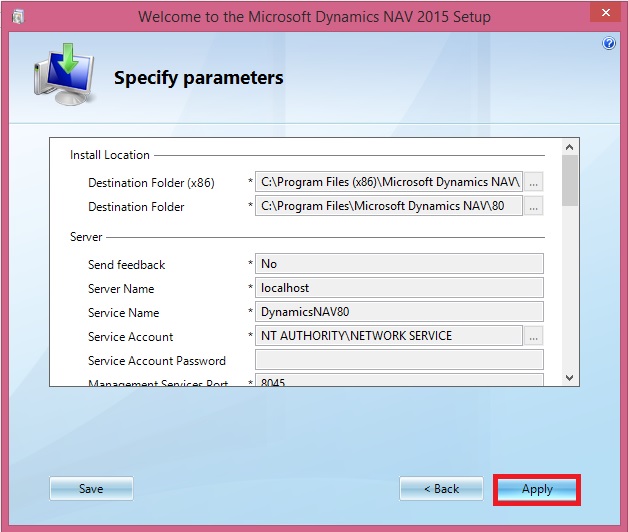Click the Apply button

pos(537,489)
